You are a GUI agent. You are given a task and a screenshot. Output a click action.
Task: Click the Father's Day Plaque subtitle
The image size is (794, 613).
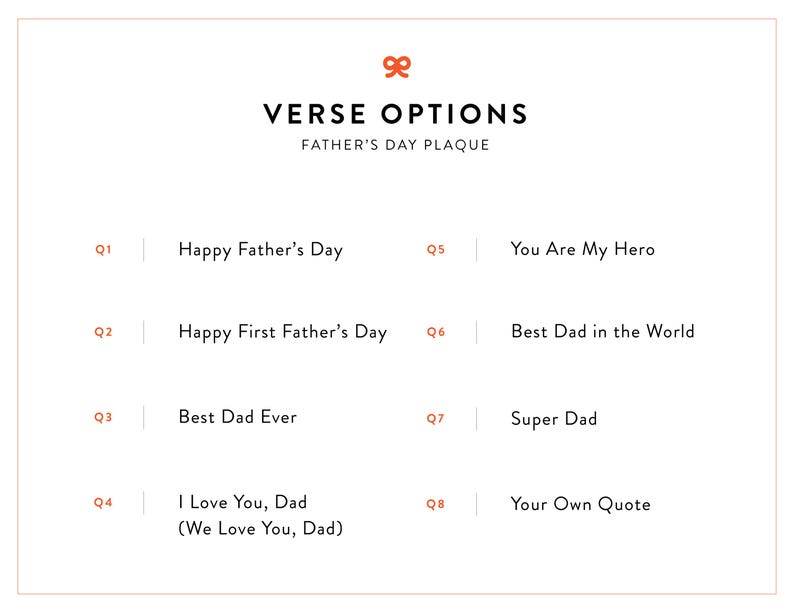396,146
